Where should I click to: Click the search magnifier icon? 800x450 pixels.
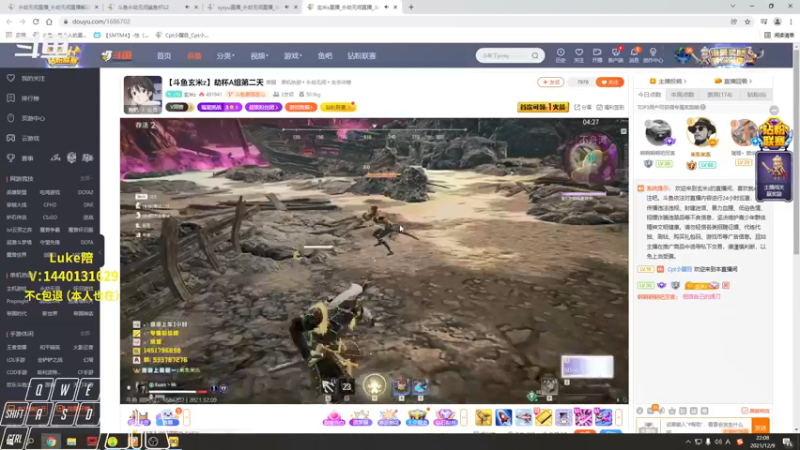pyautogui.click(x=535, y=56)
